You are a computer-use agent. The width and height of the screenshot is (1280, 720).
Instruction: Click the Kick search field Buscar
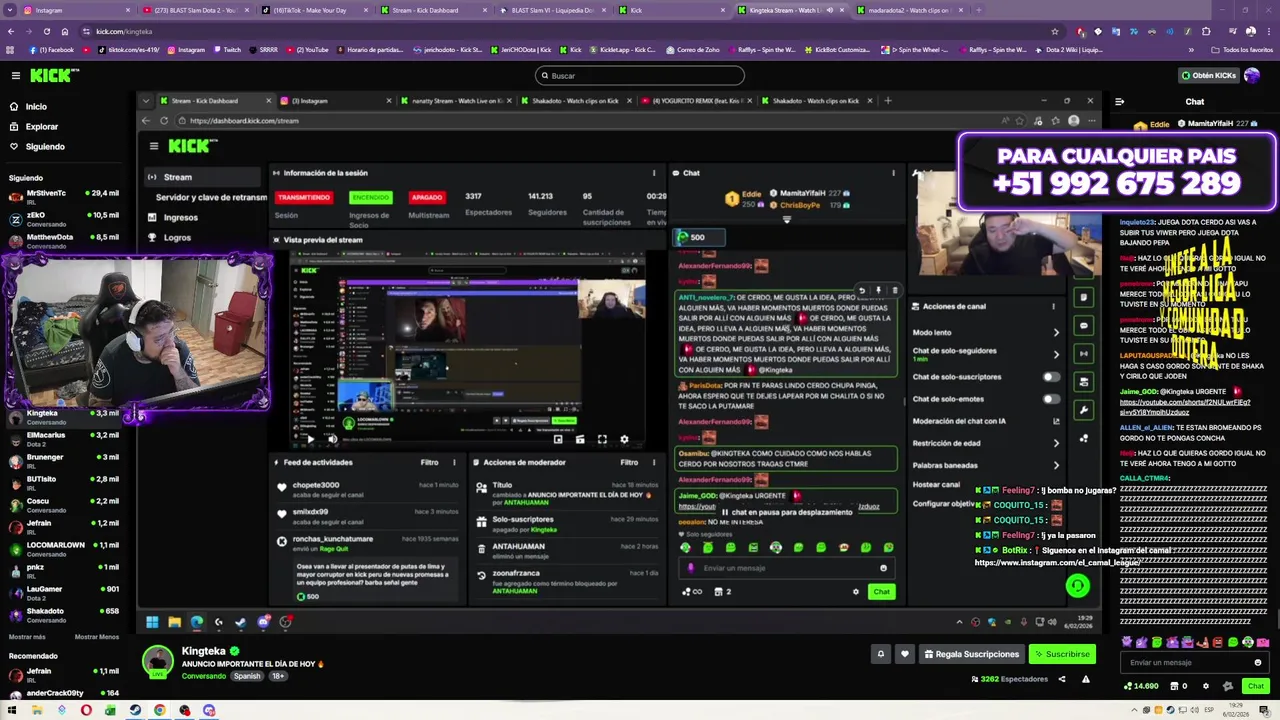[x=640, y=76]
